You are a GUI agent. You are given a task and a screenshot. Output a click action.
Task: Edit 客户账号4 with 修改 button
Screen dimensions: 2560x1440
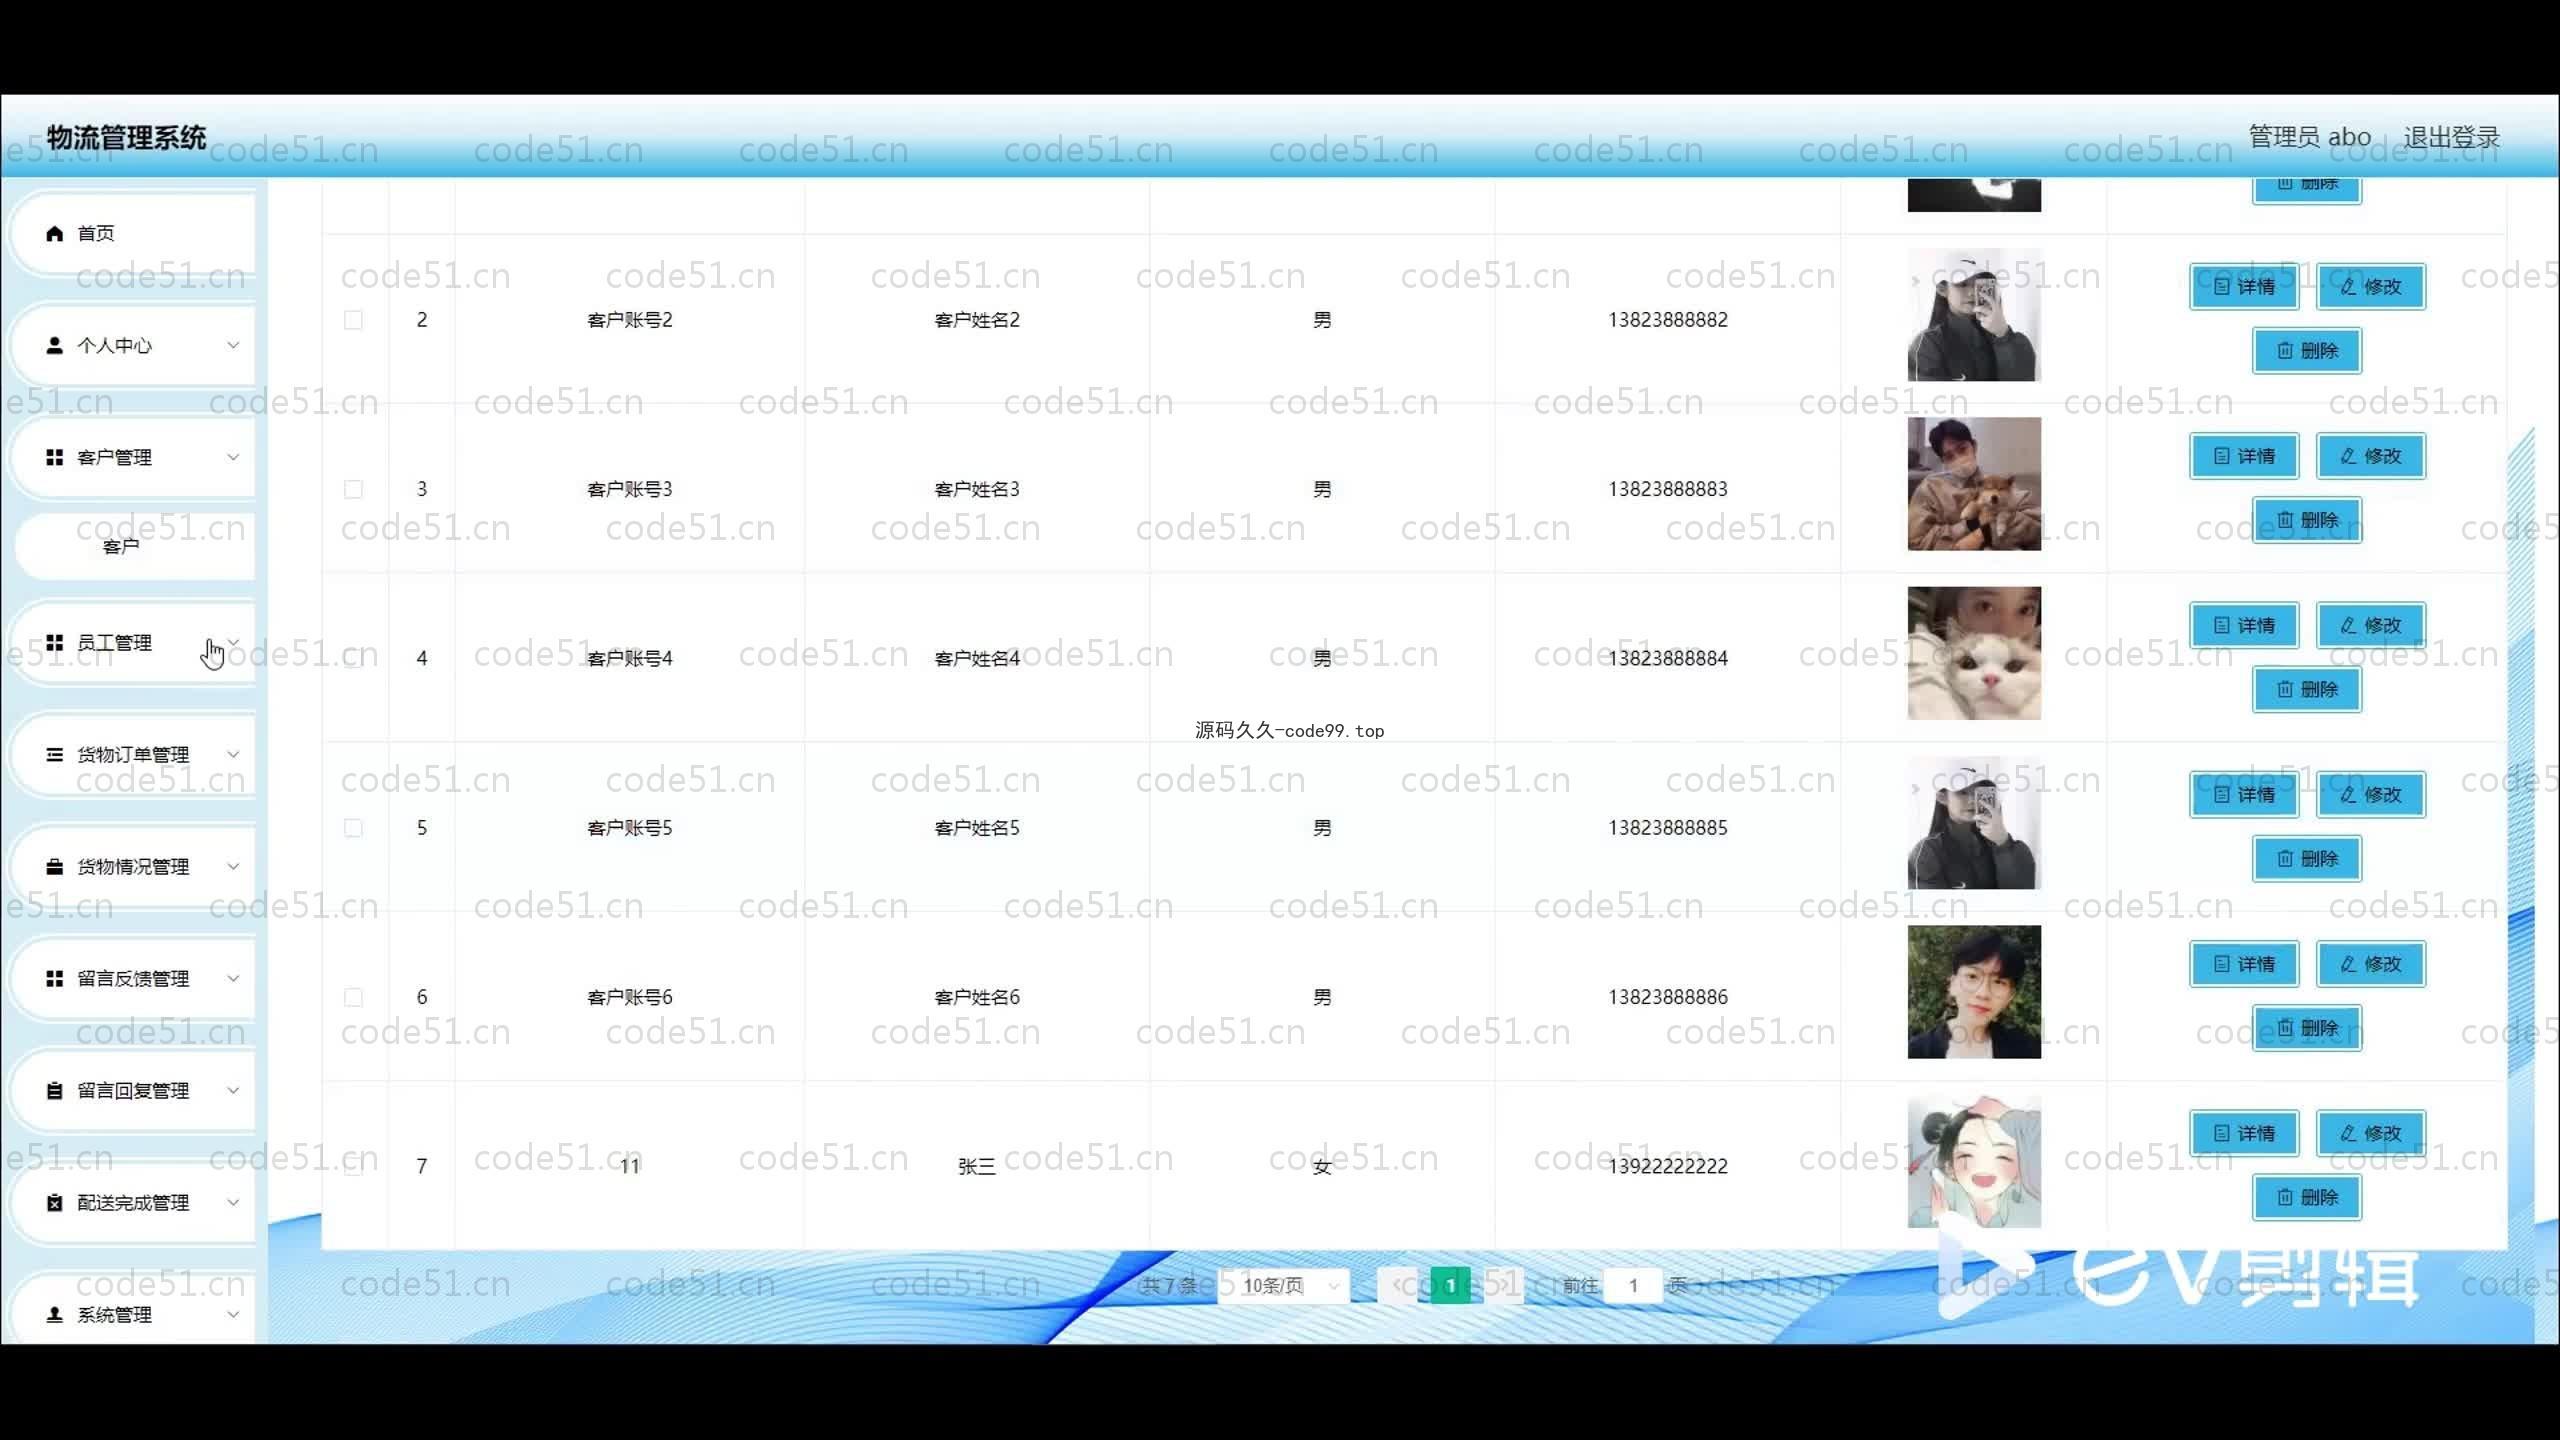(2371, 626)
